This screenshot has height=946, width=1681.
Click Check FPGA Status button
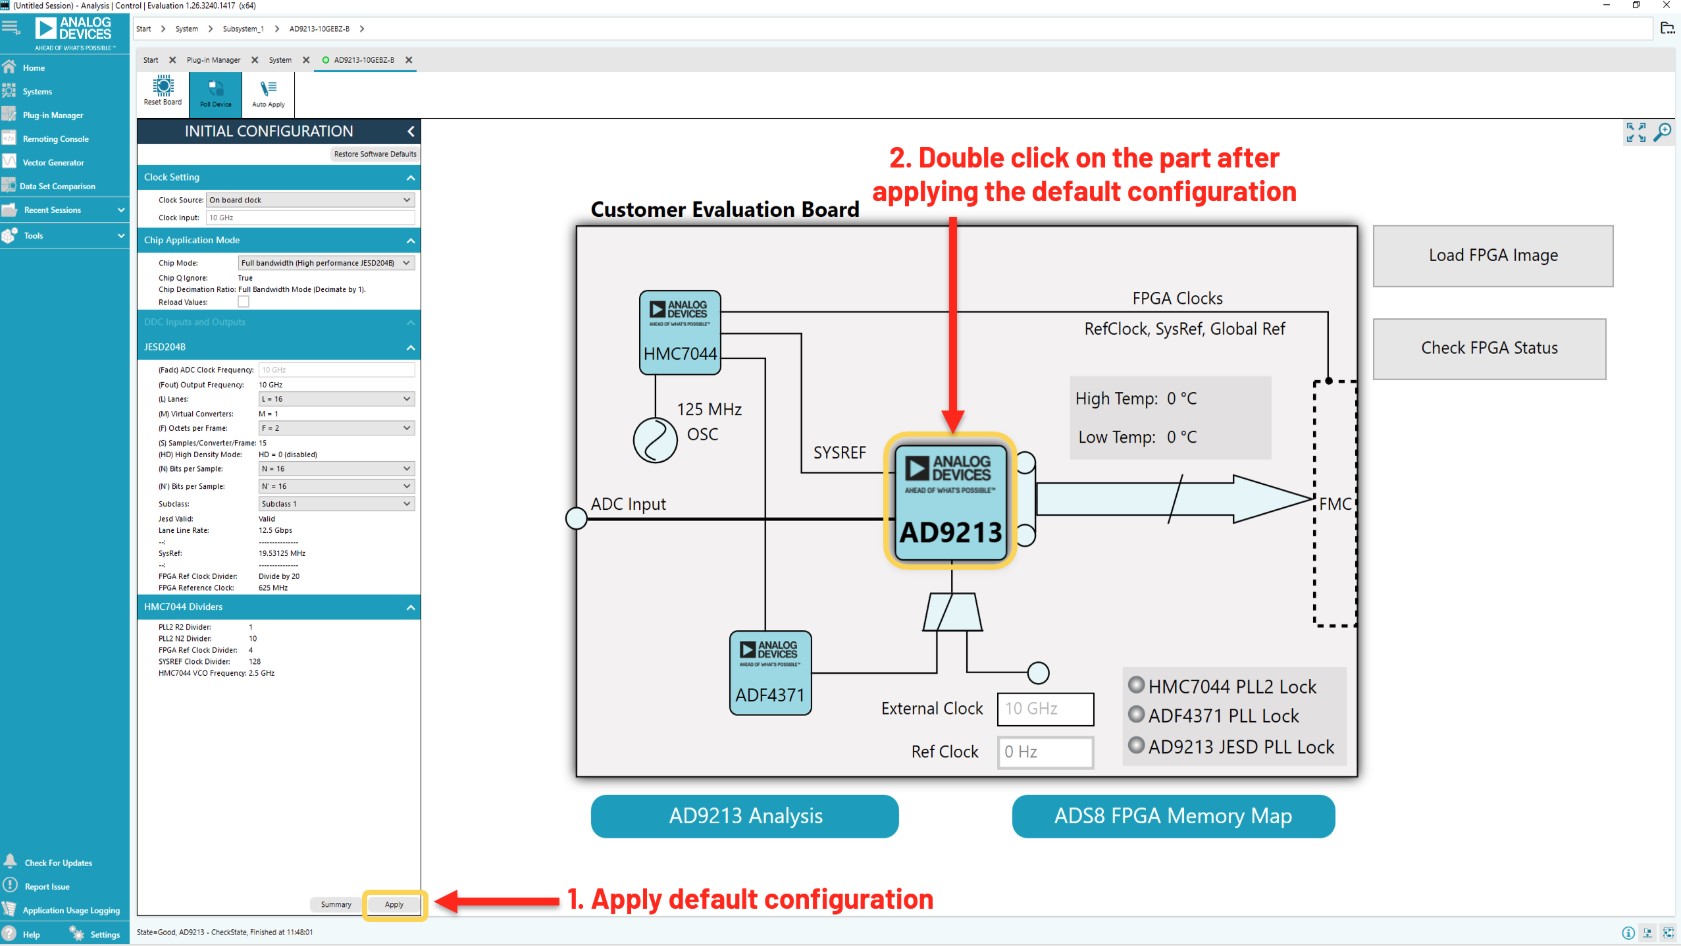pos(1490,349)
